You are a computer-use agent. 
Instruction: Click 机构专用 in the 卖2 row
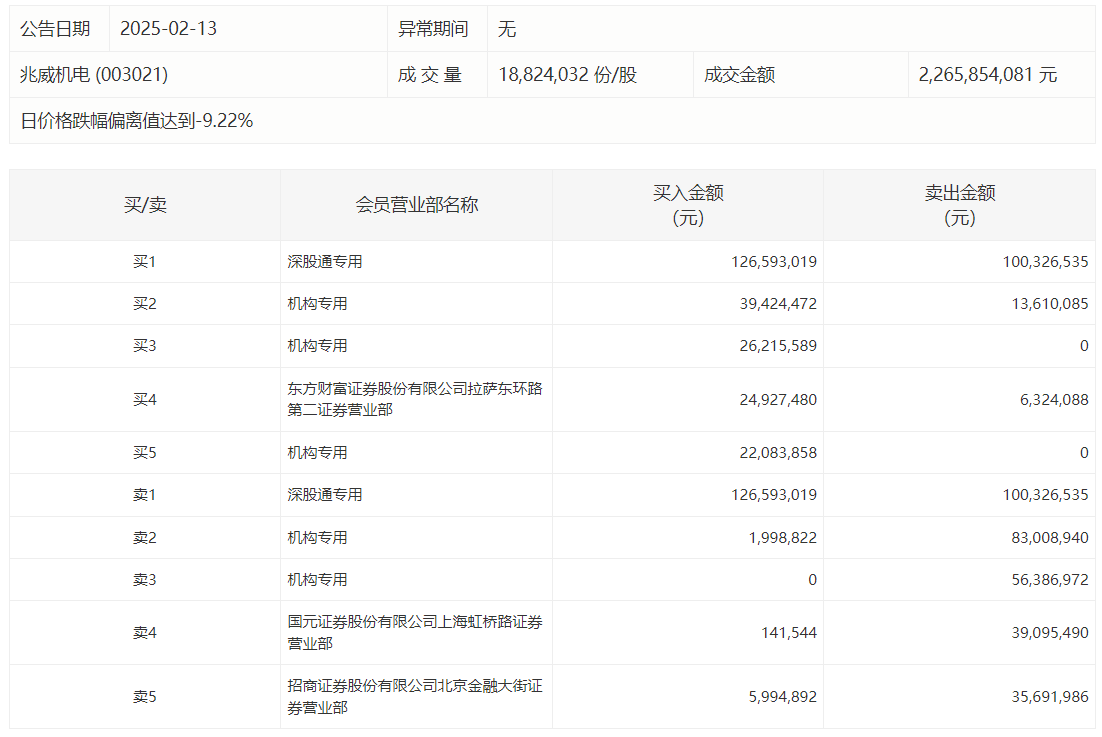click(x=317, y=538)
